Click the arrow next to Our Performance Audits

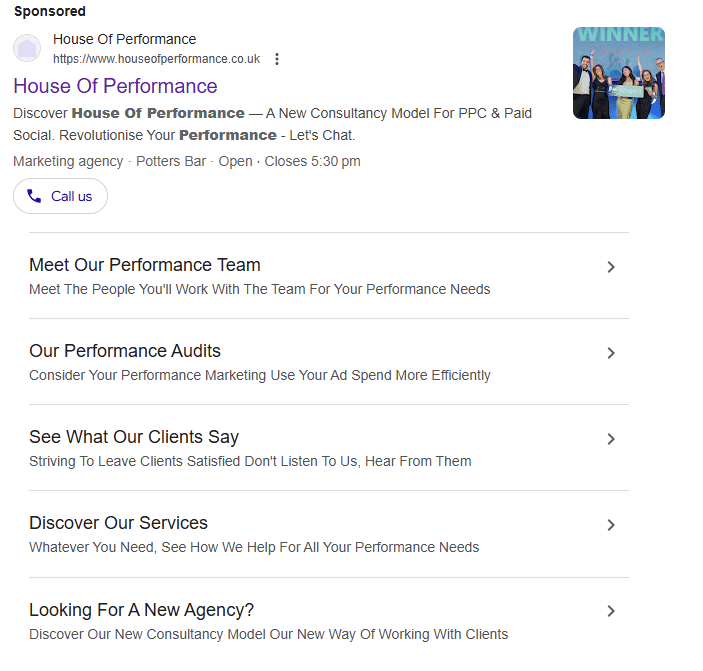click(611, 353)
